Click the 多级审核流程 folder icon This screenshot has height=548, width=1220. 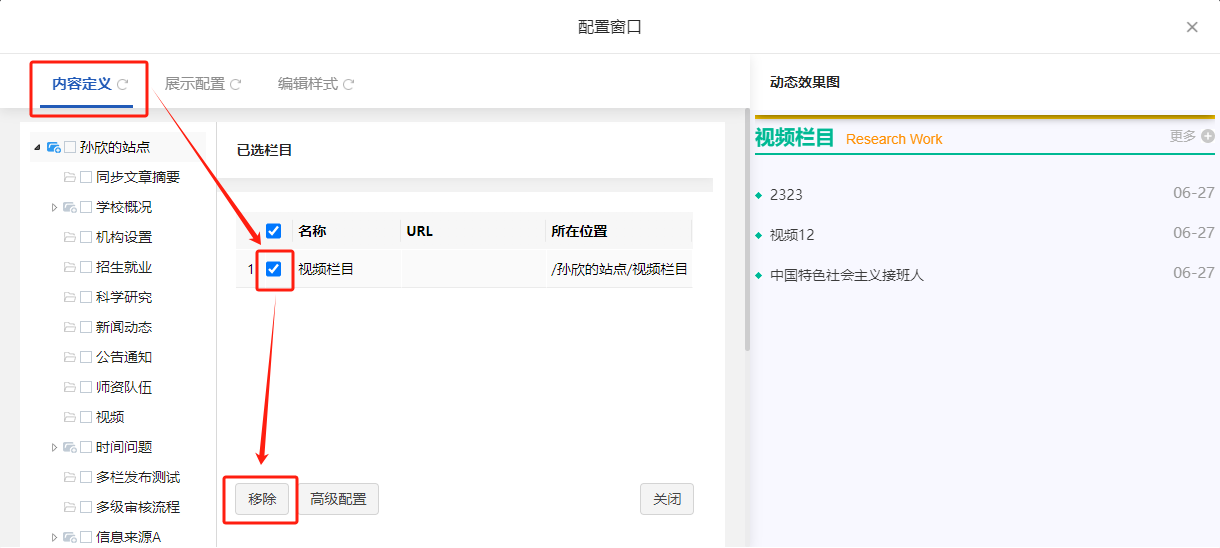point(70,507)
